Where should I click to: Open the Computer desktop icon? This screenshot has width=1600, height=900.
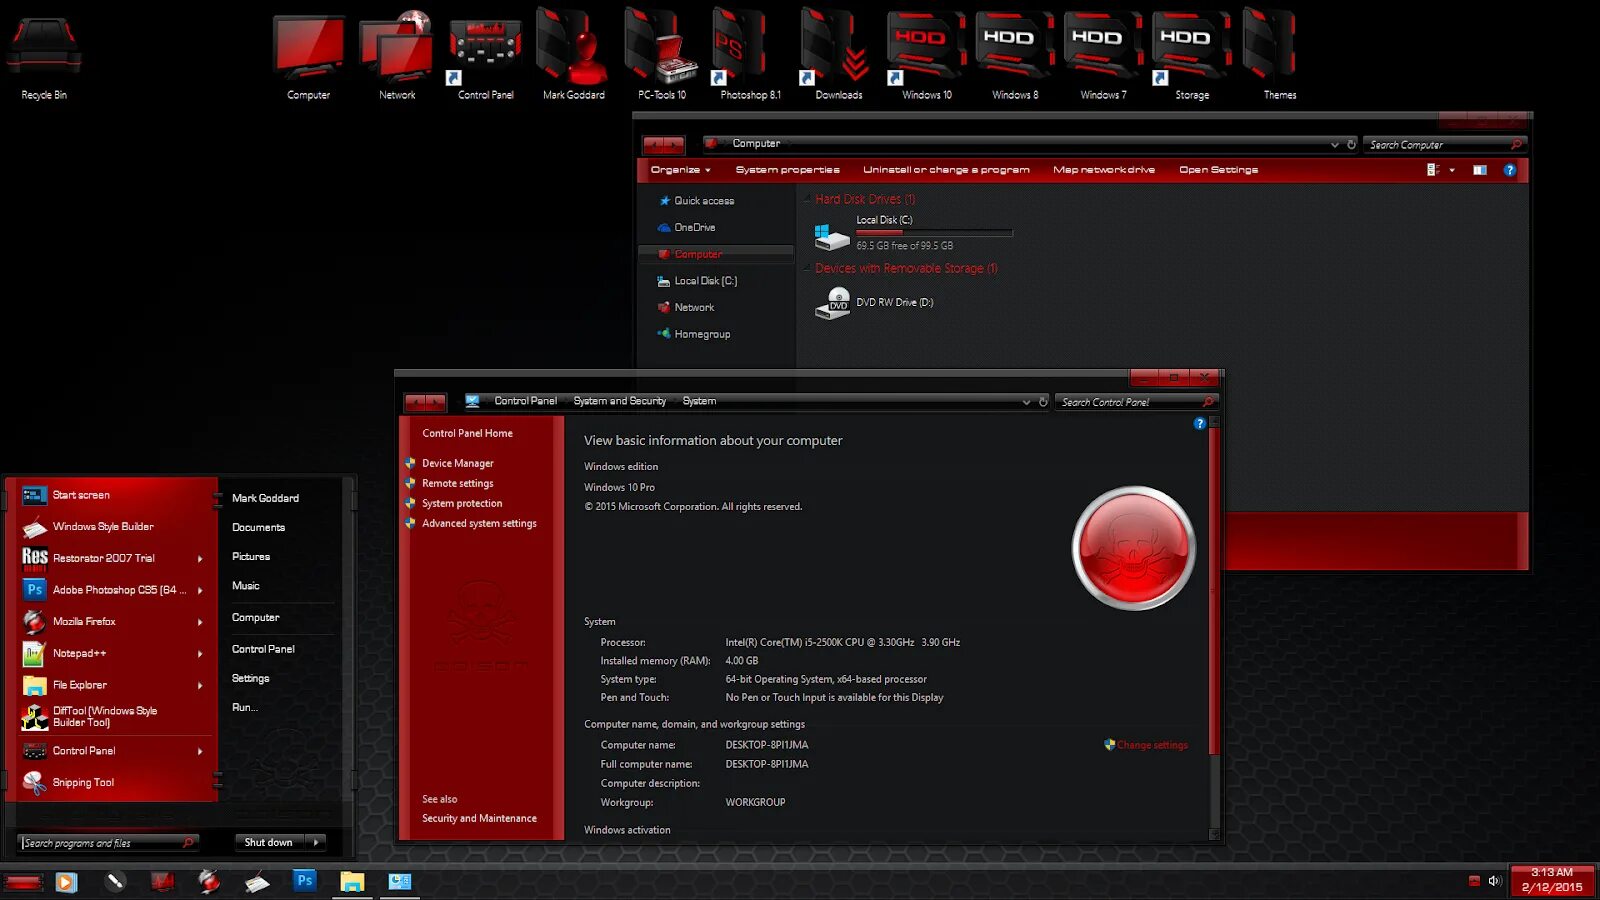(308, 58)
